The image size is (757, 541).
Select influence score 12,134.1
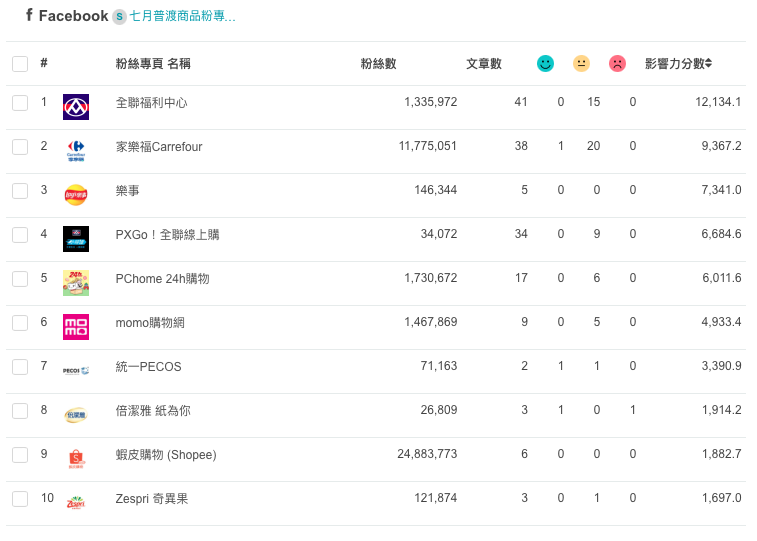(718, 102)
